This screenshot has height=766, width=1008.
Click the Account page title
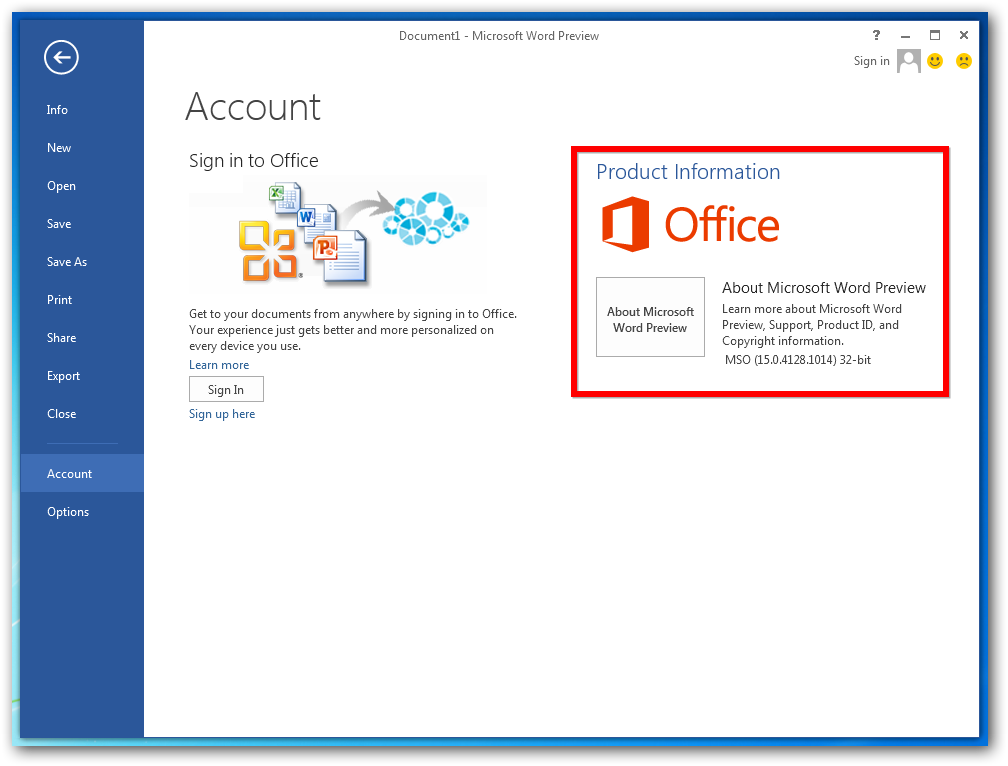tap(253, 107)
